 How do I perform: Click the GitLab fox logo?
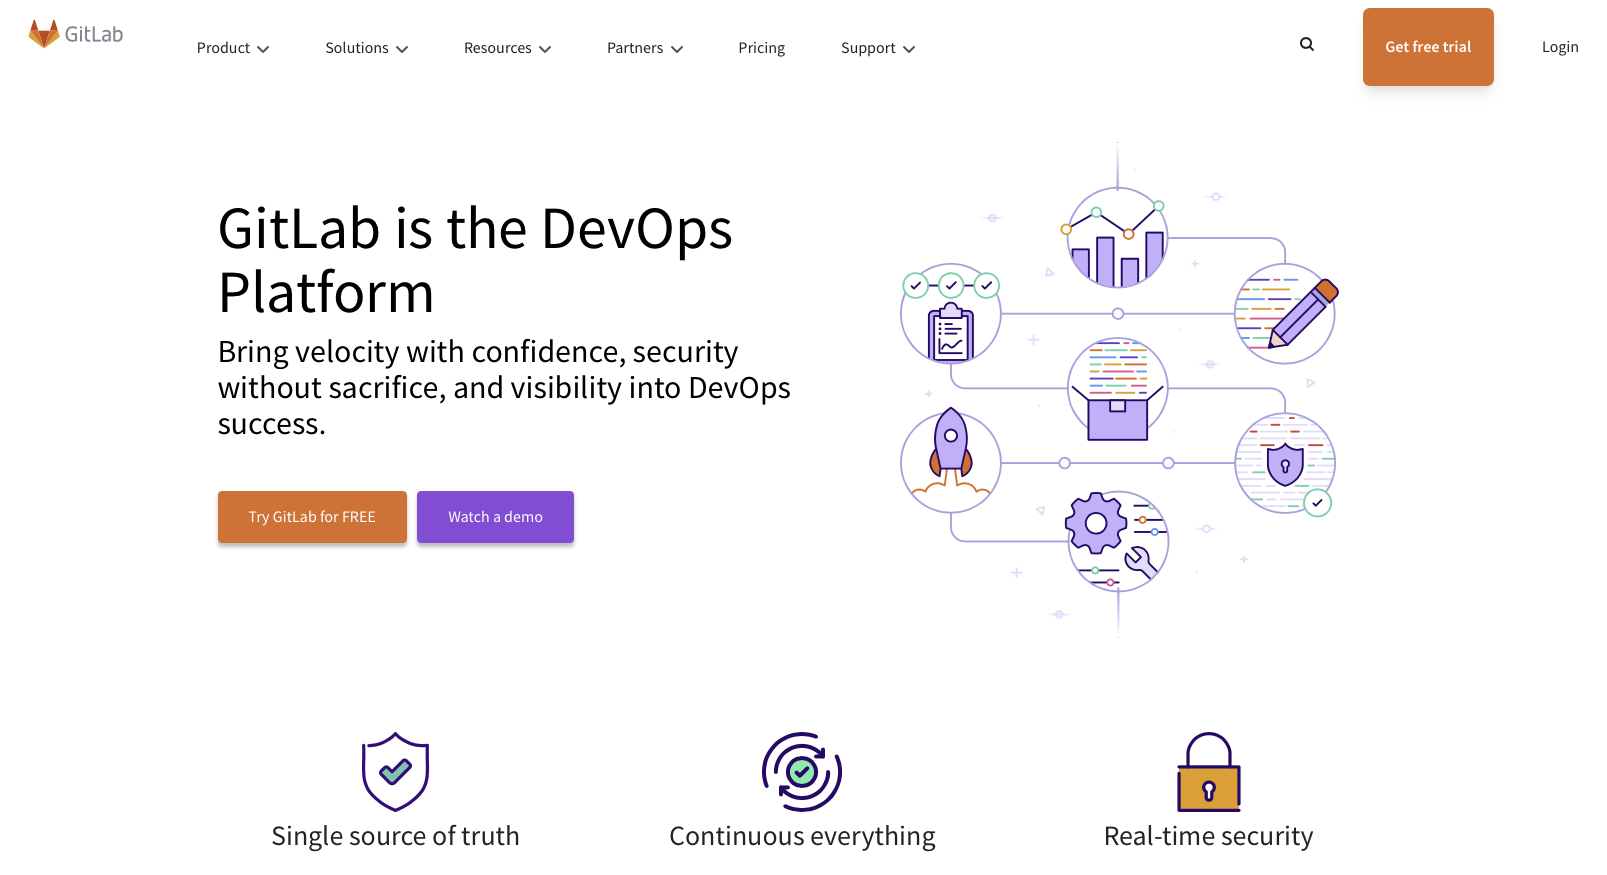click(x=44, y=34)
